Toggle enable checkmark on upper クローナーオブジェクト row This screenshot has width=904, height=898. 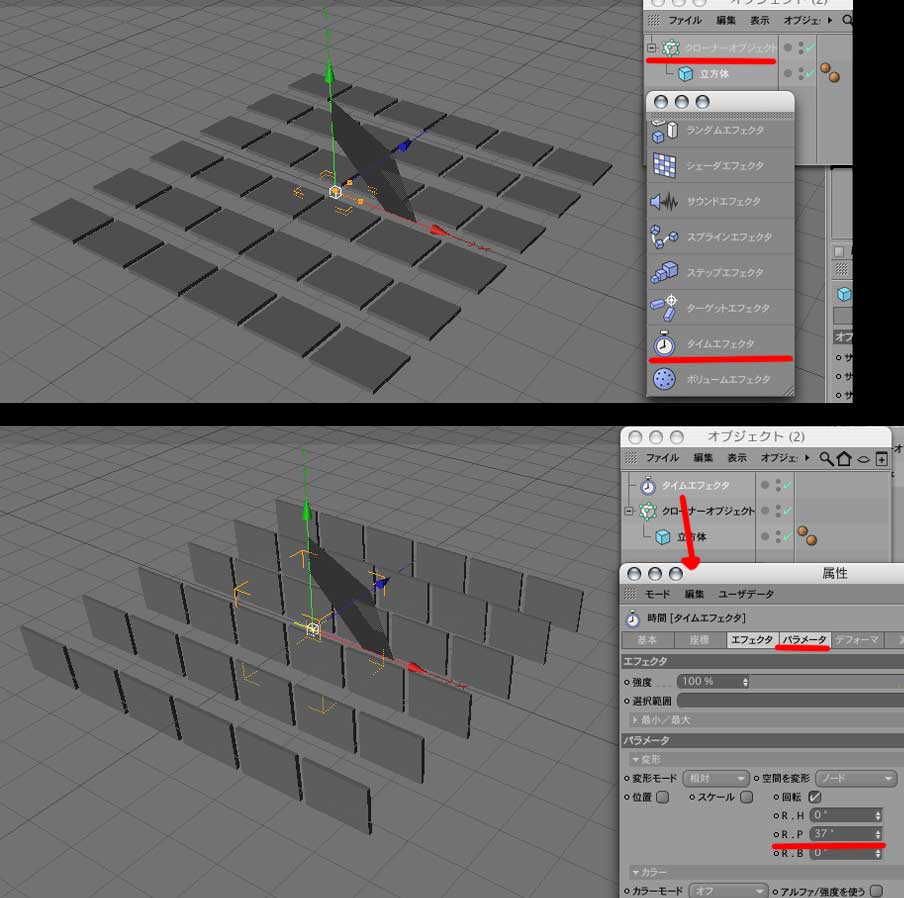(x=810, y=48)
